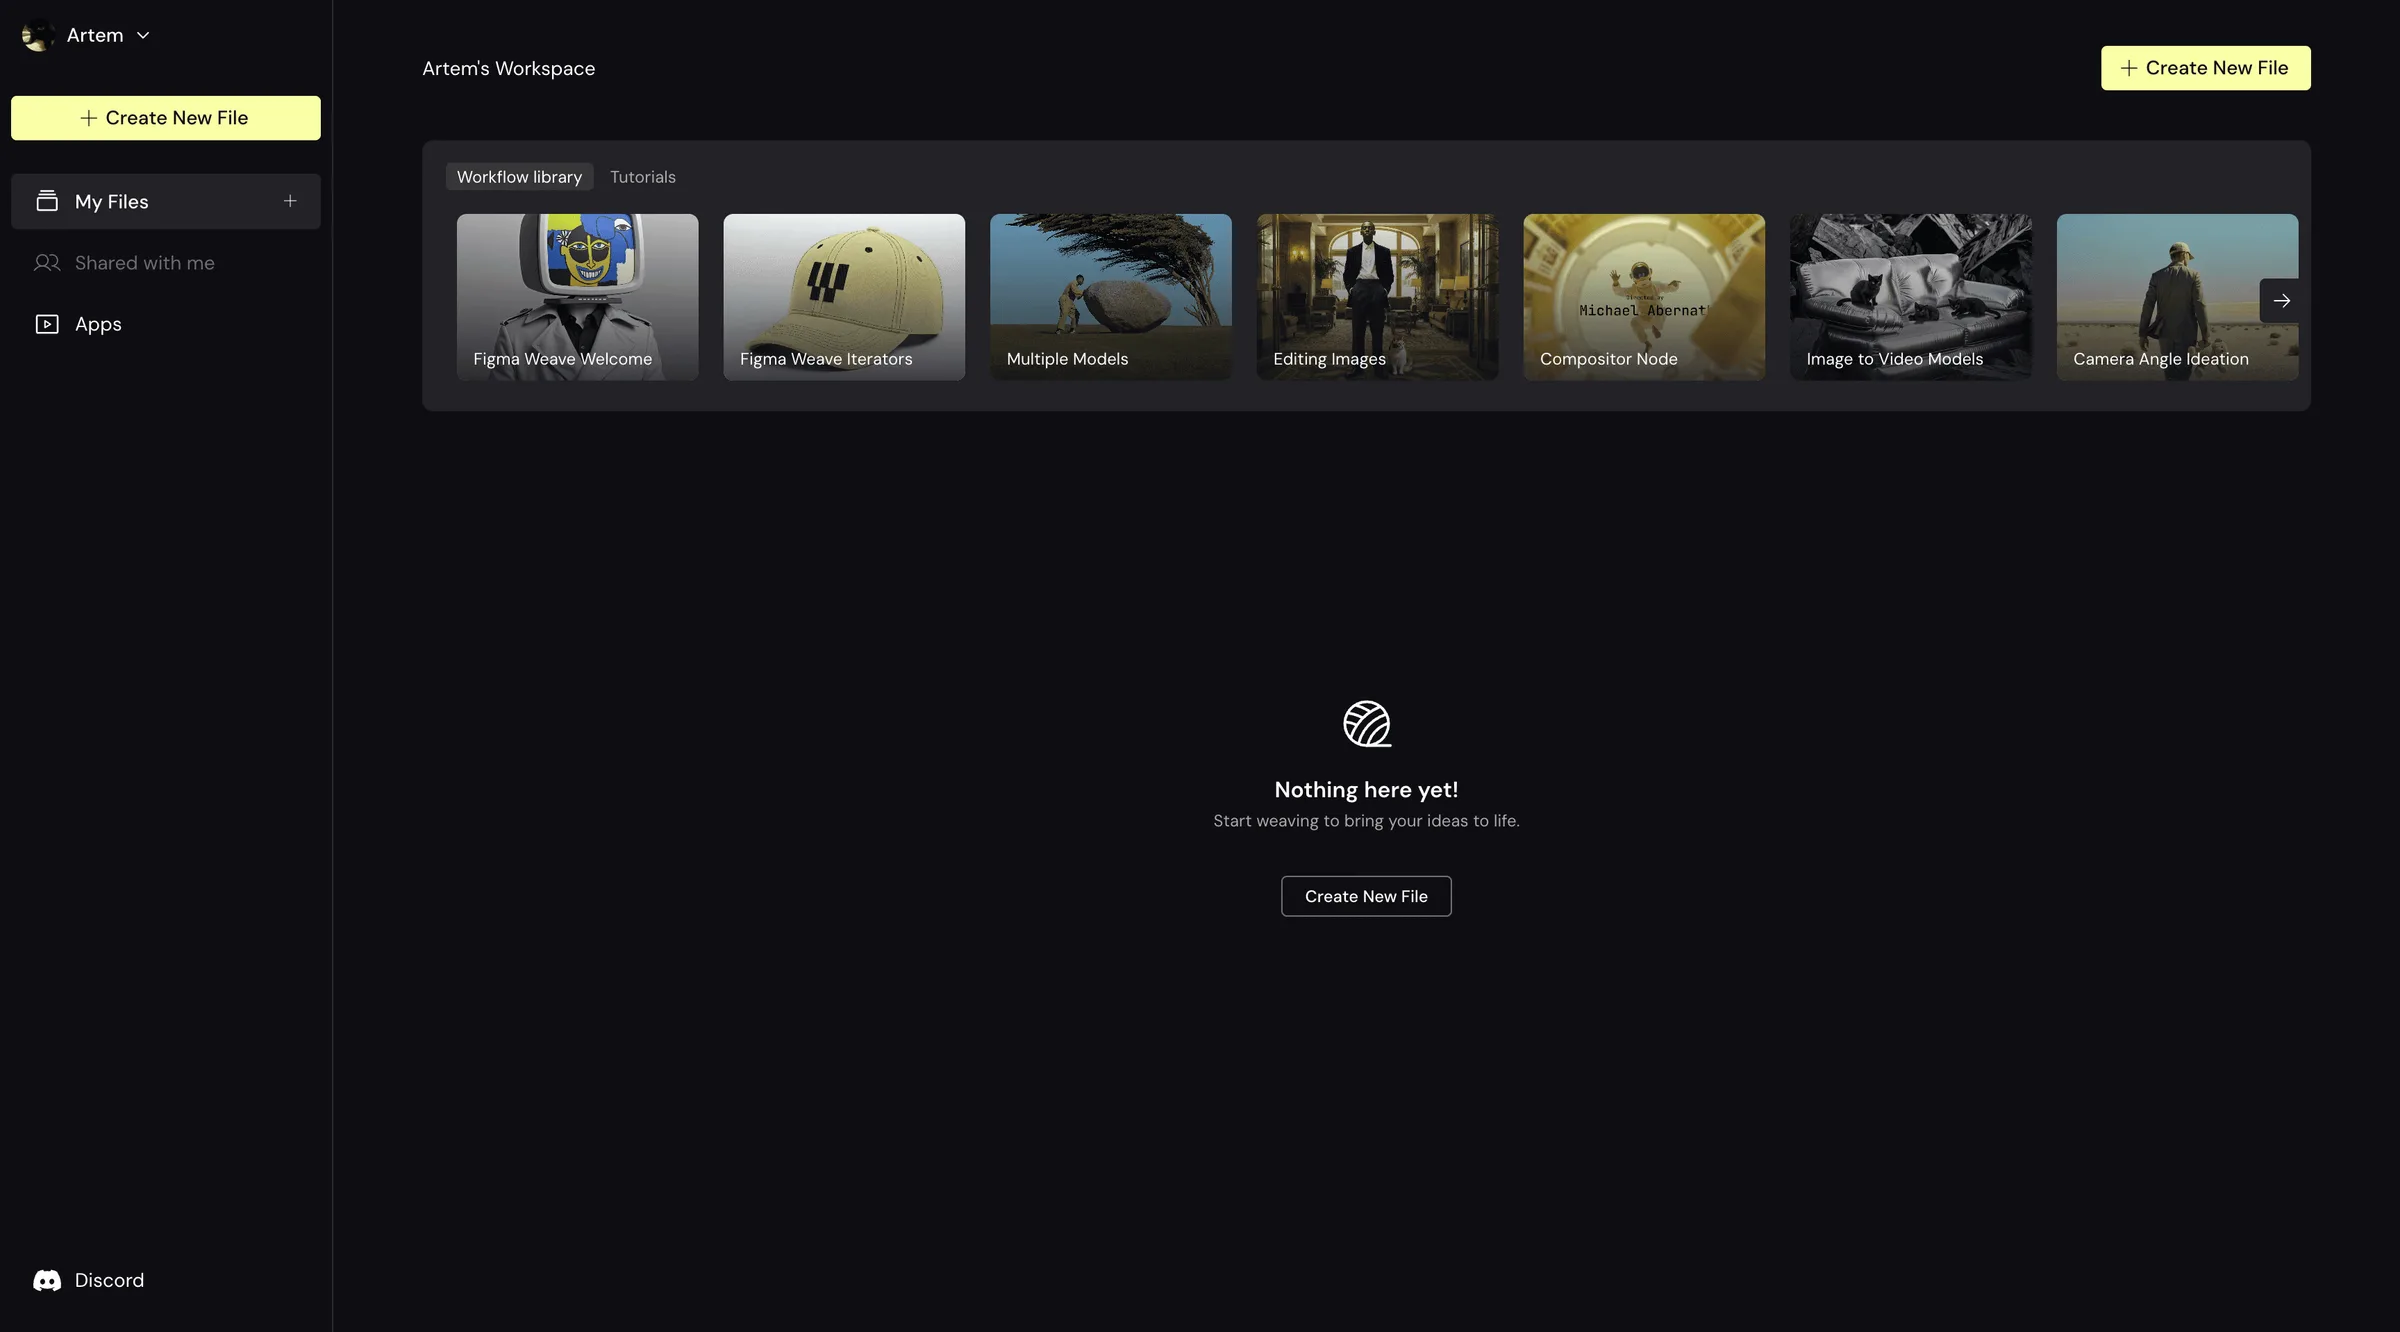Screen dimensions: 2400x1332
Task: Click the right arrow to see more workflows
Action: pos(2281,300)
